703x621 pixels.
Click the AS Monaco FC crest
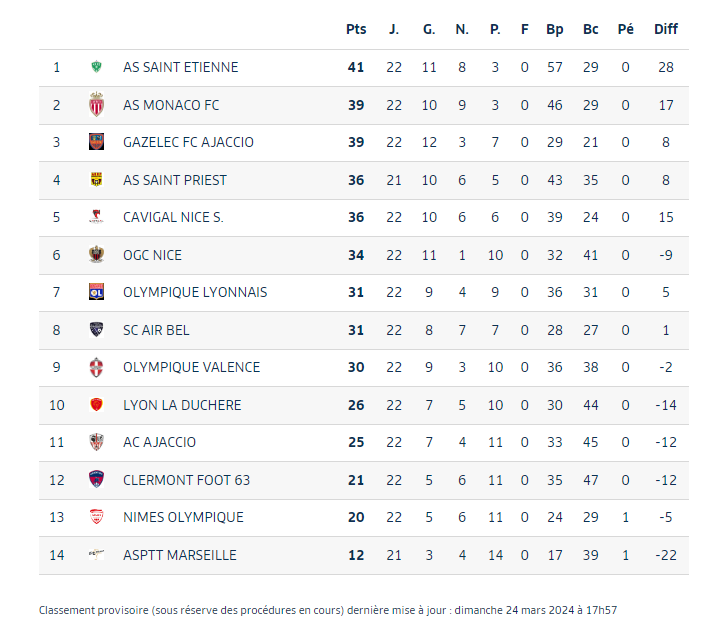coord(97,105)
